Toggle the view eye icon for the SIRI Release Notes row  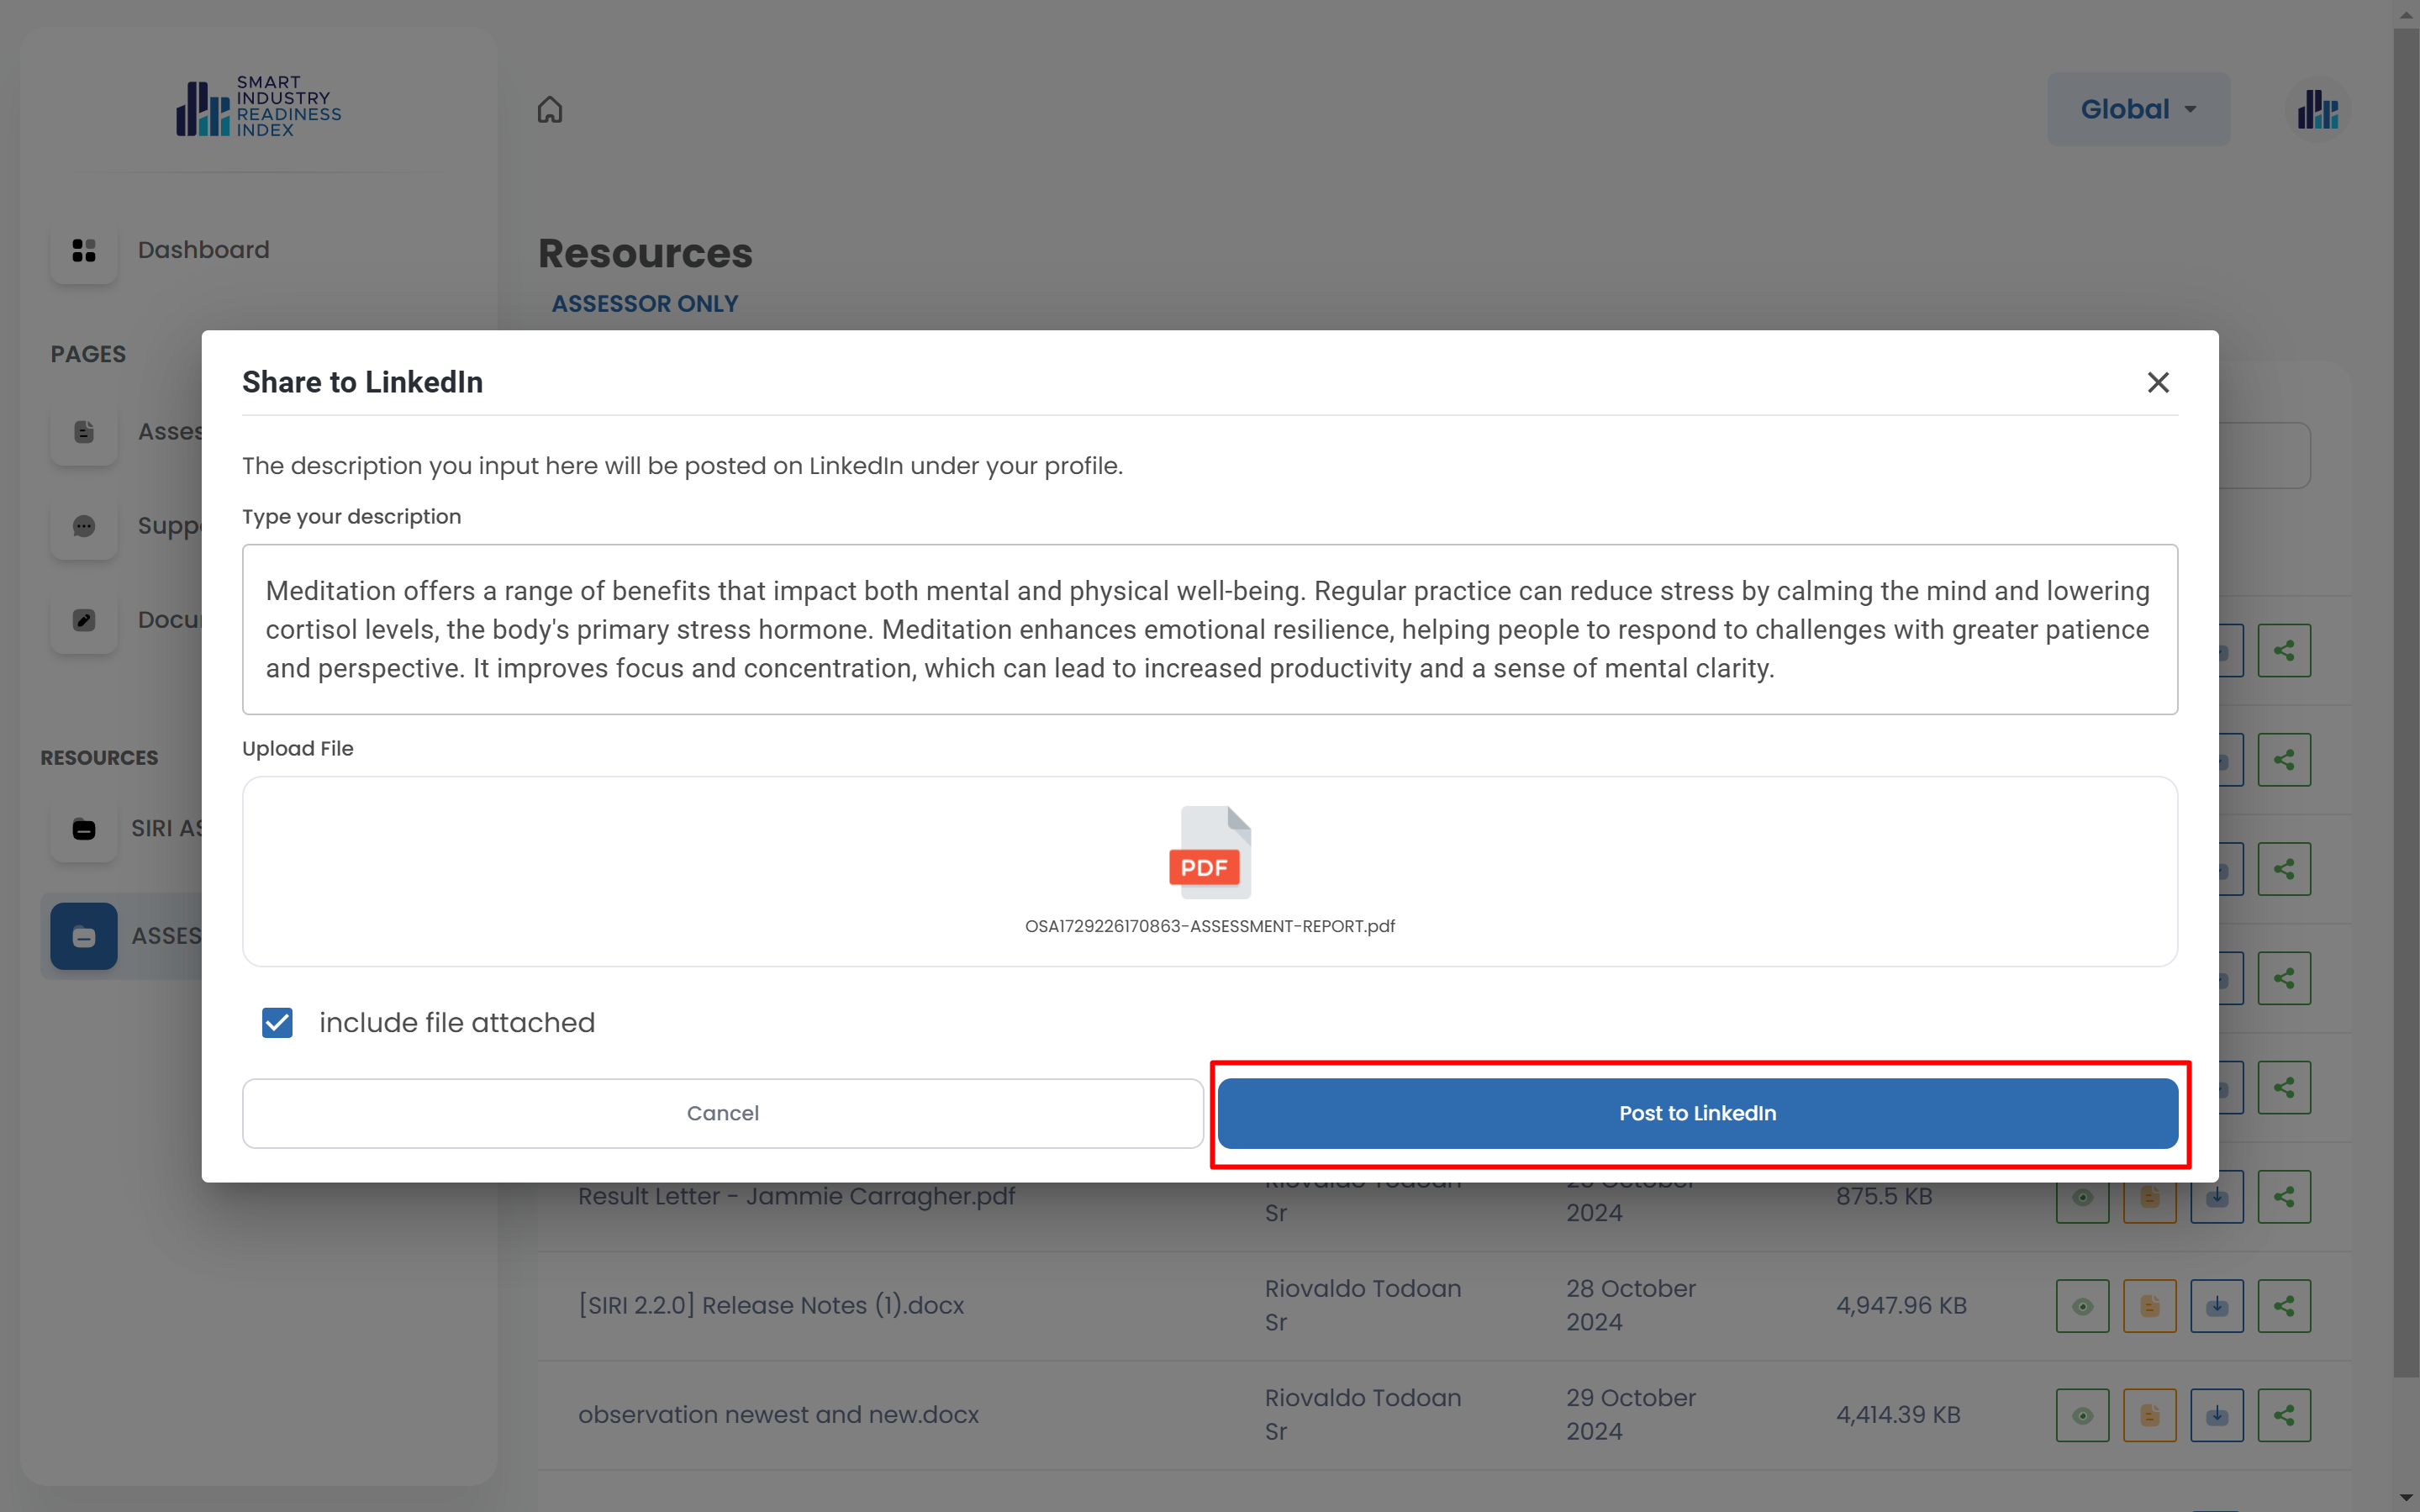[2082, 1306]
